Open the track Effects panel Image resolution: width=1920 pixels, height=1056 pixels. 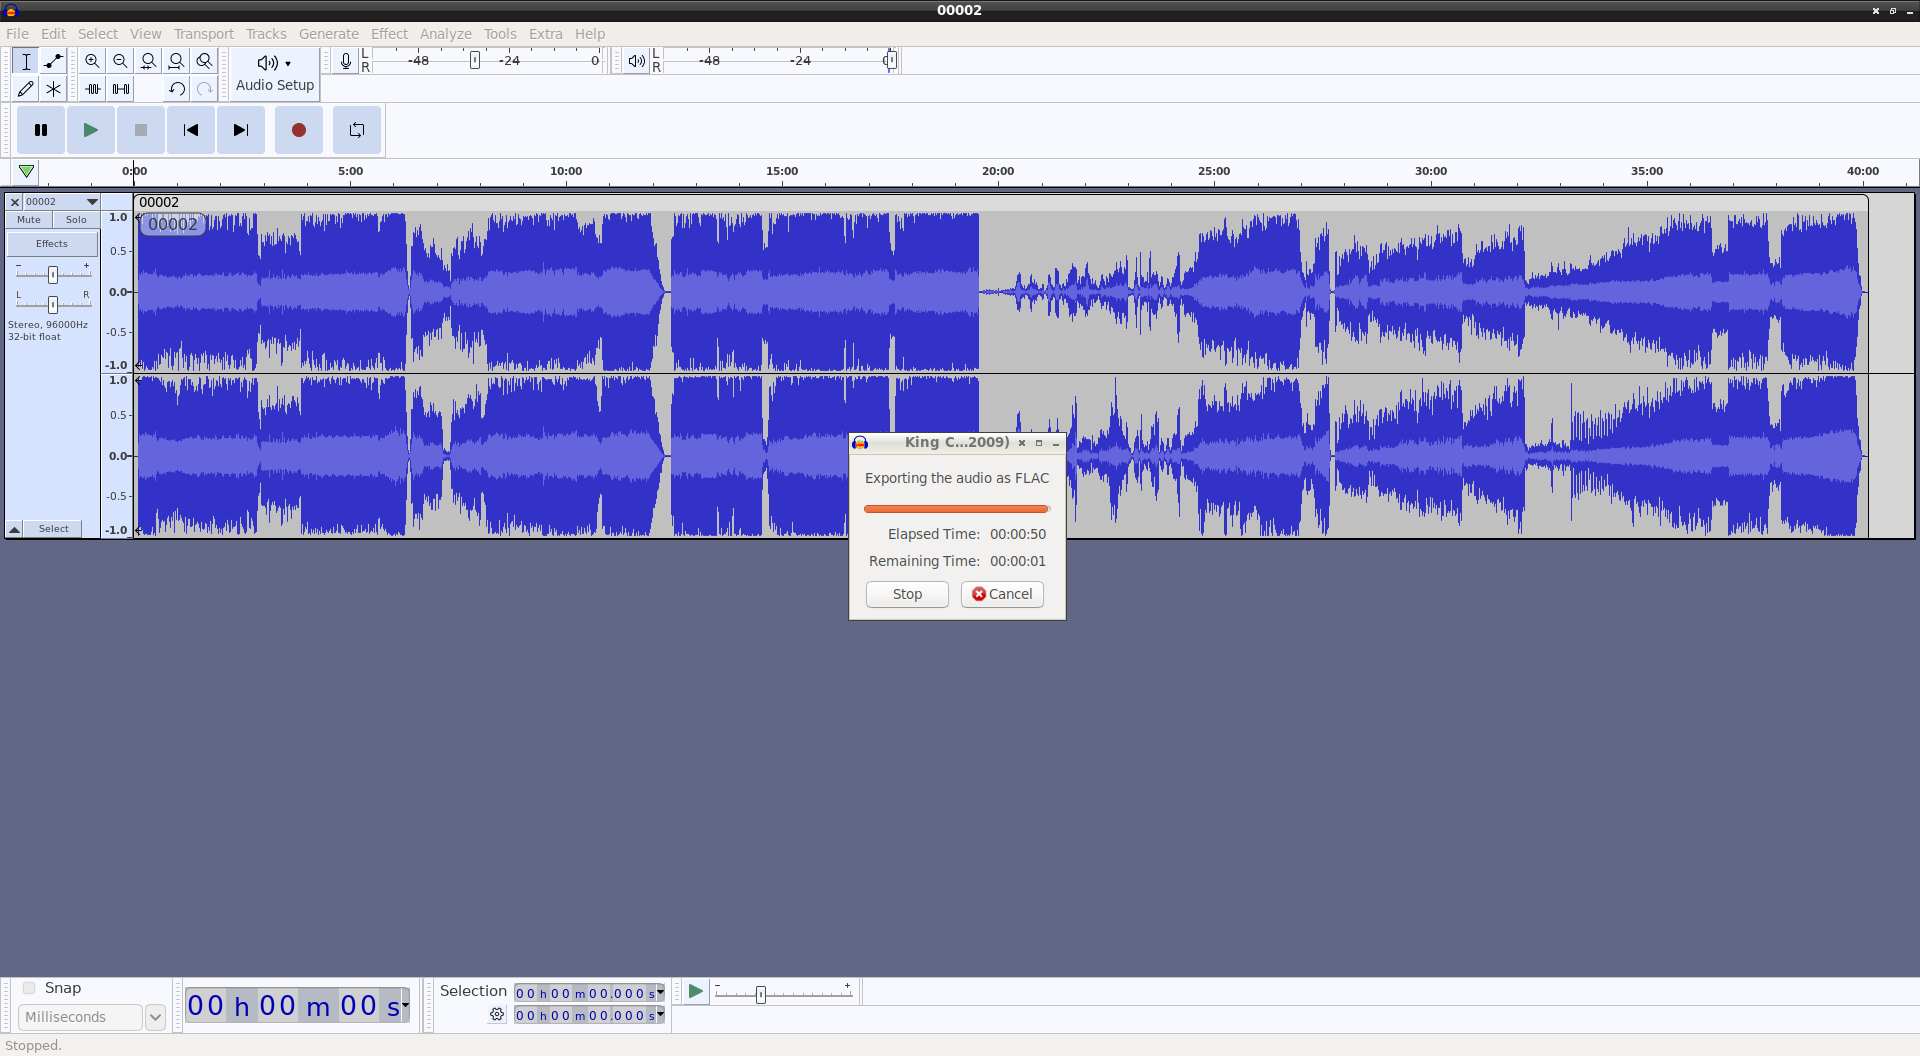pyautogui.click(x=52, y=244)
